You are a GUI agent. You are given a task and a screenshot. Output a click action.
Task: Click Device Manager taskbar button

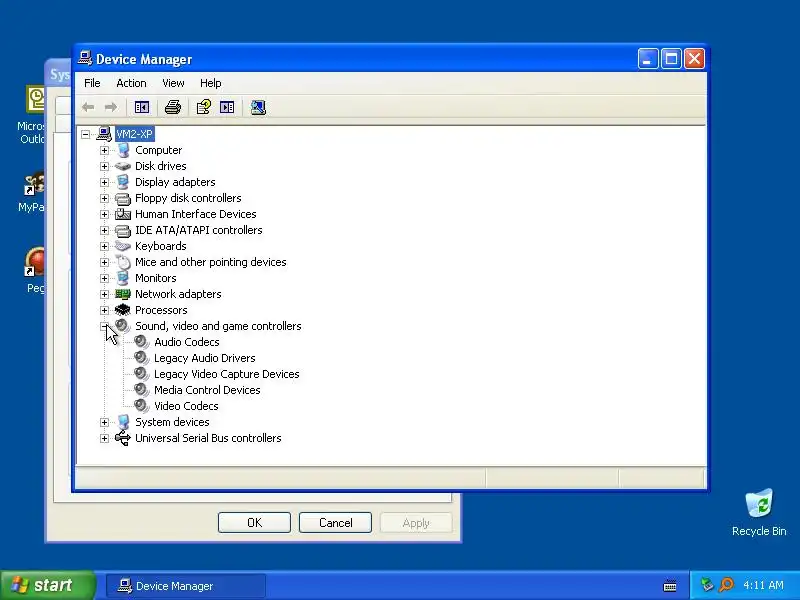pyautogui.click(x=186, y=586)
